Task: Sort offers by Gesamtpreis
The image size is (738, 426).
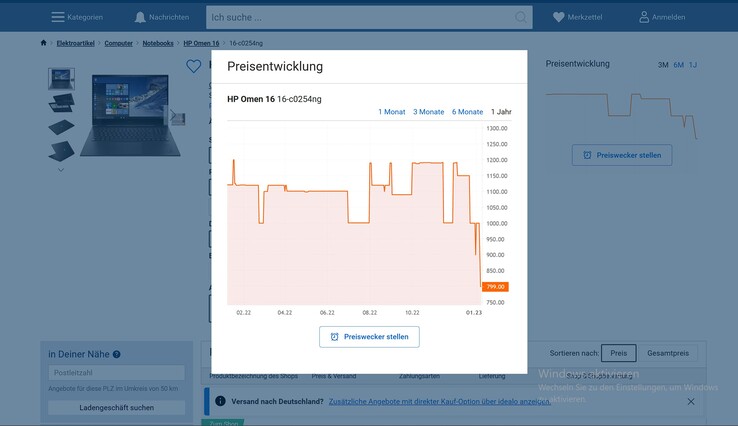Action: pyautogui.click(x=668, y=353)
